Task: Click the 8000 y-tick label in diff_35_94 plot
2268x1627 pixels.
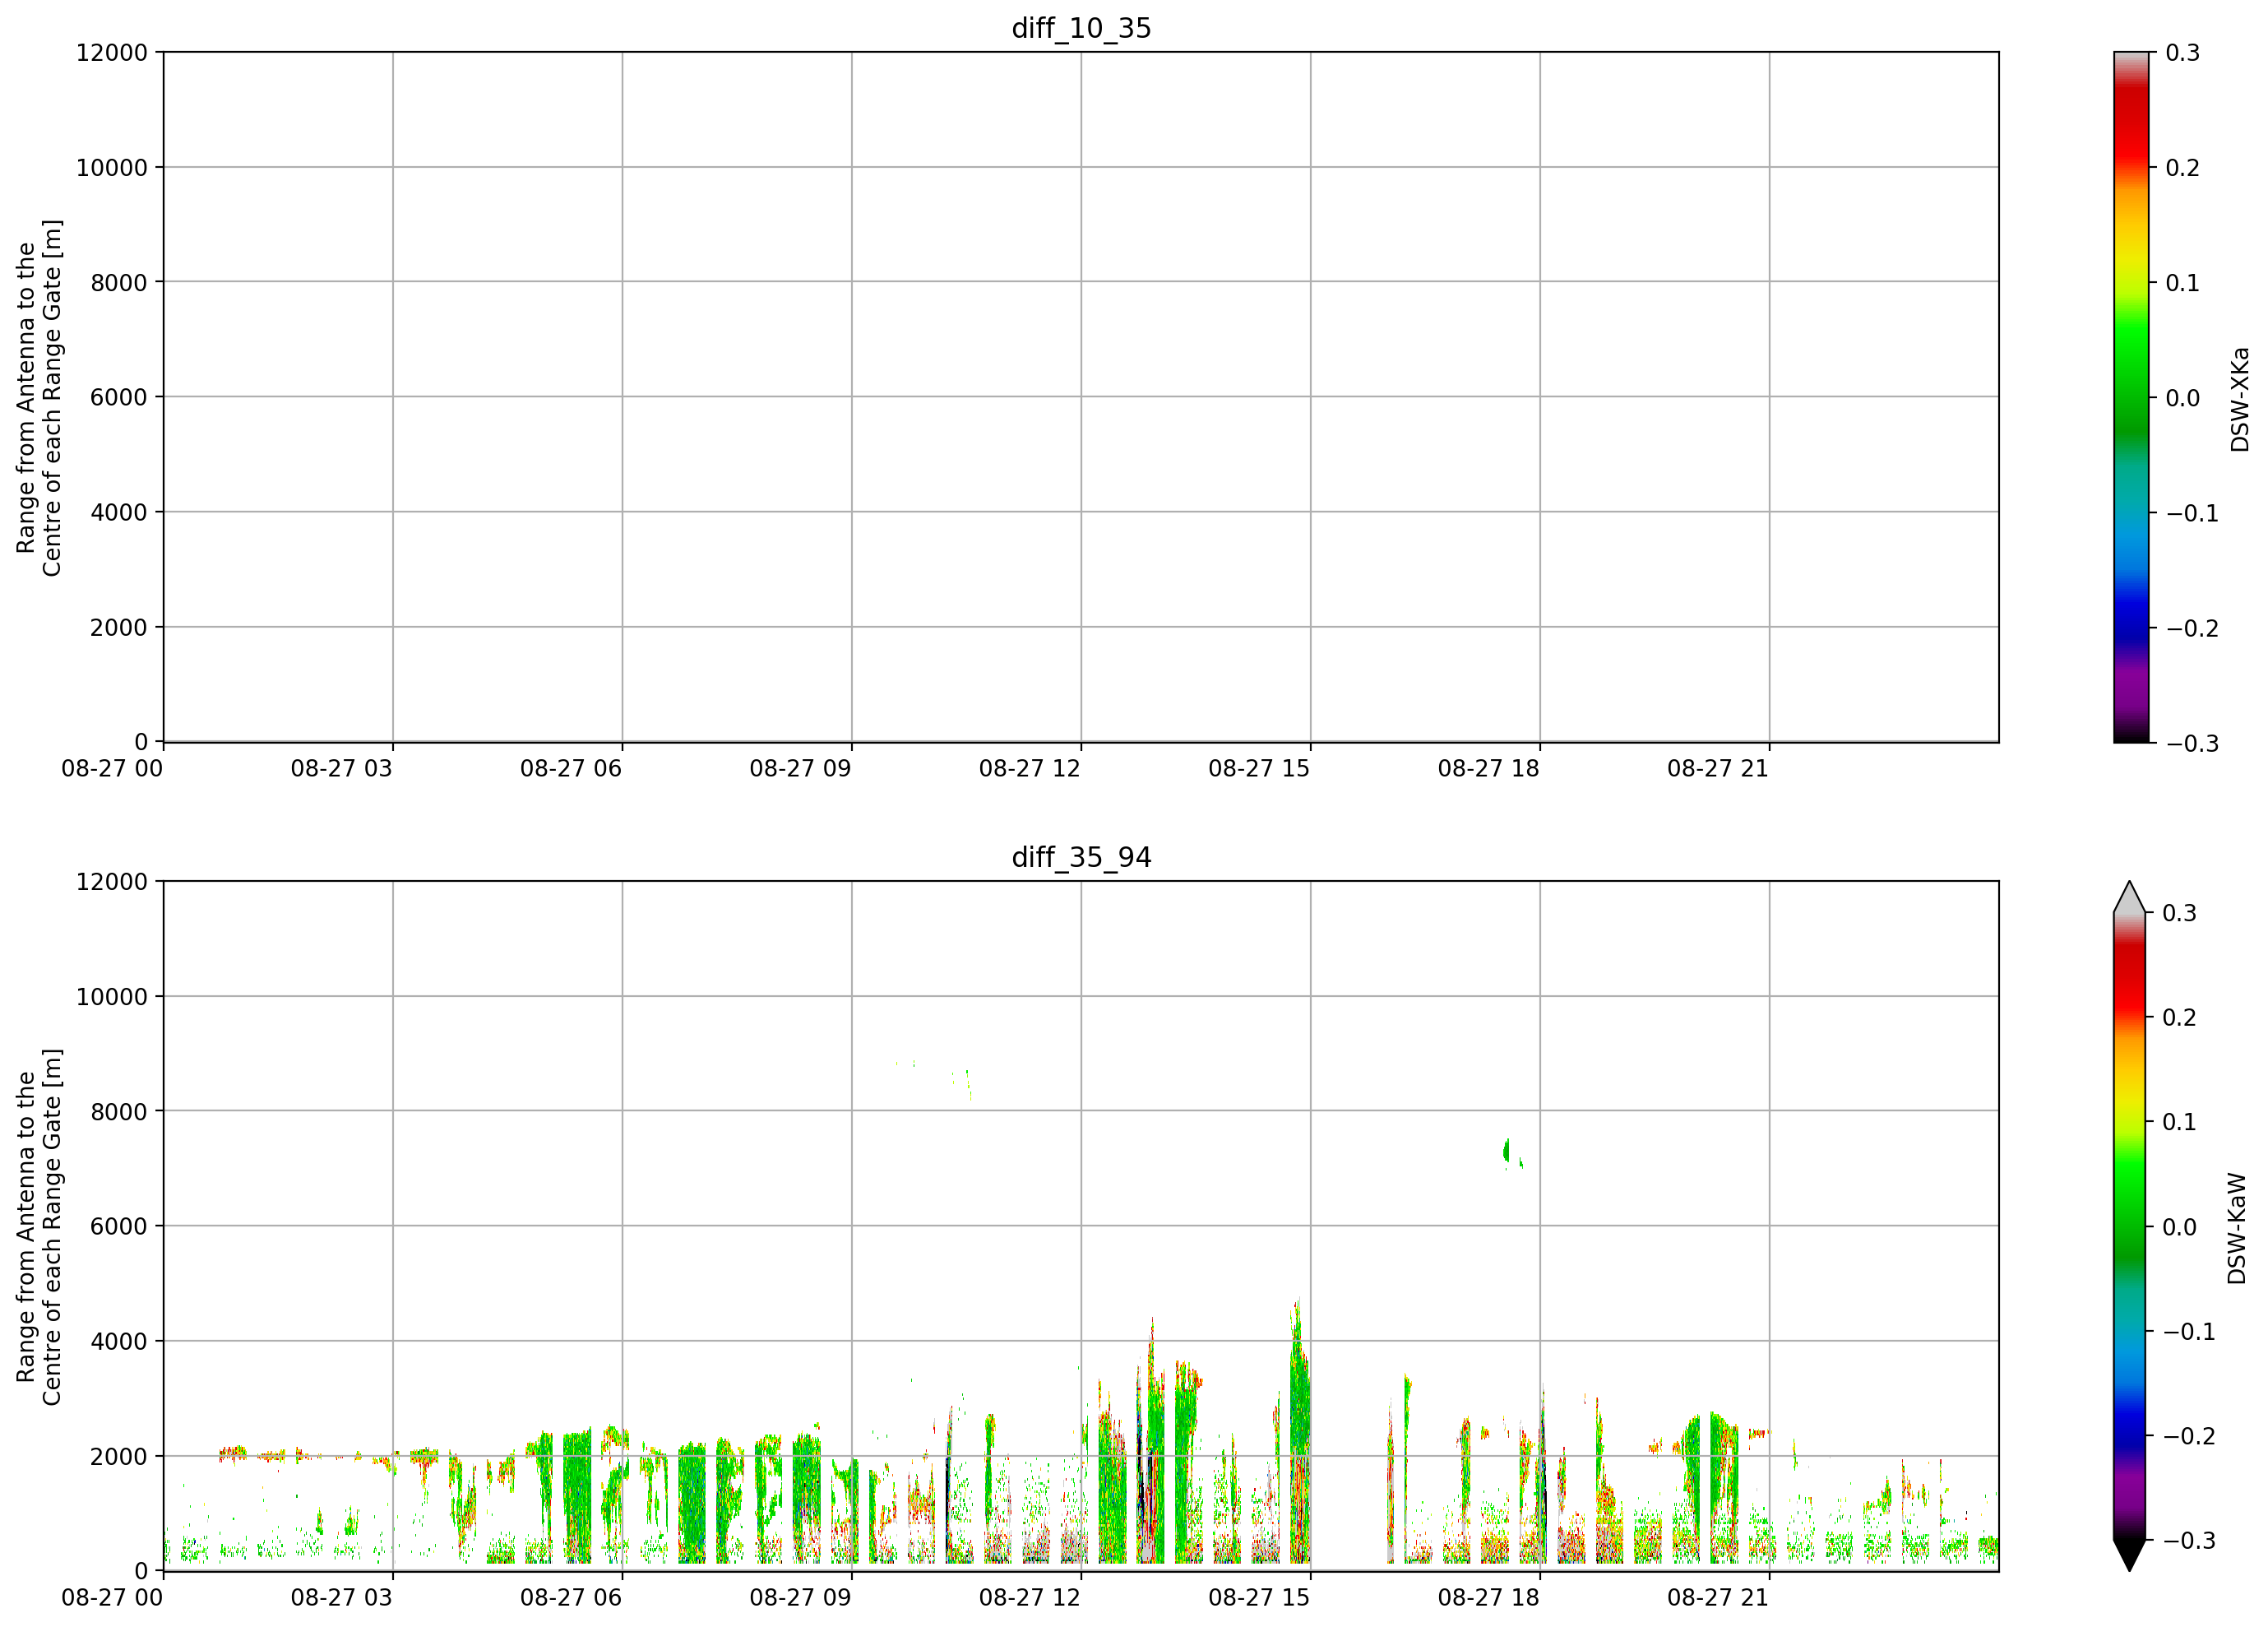Action: pos(118,1111)
